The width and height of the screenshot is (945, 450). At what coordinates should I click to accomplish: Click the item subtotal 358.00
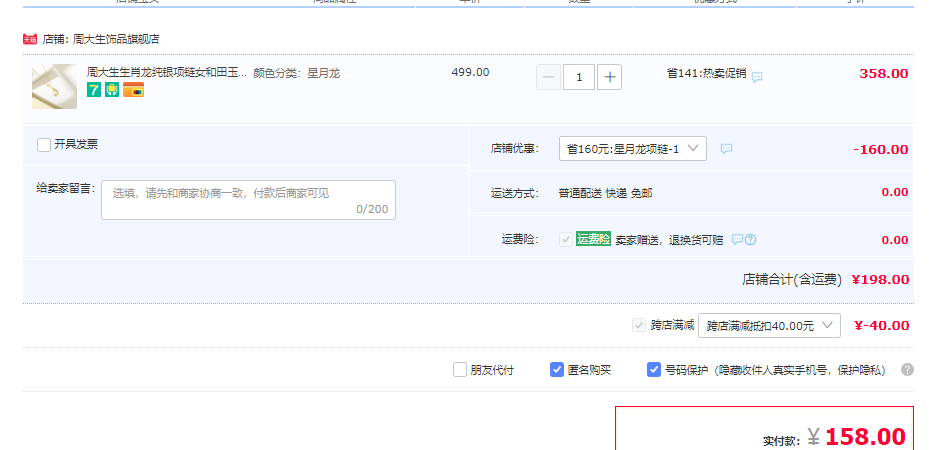pos(884,73)
